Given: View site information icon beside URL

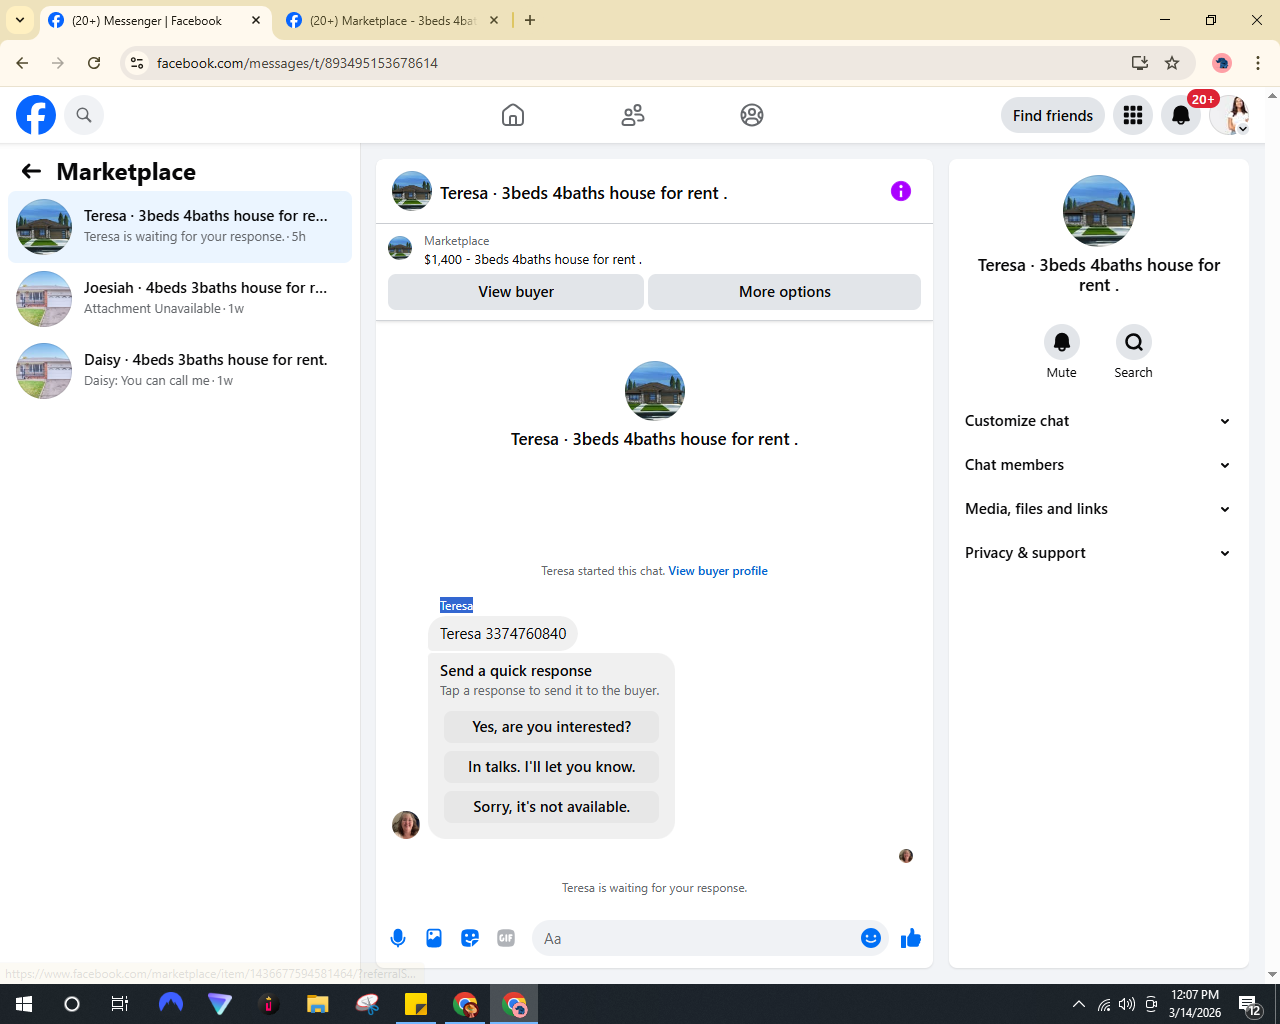Looking at the screenshot, I should (x=137, y=63).
